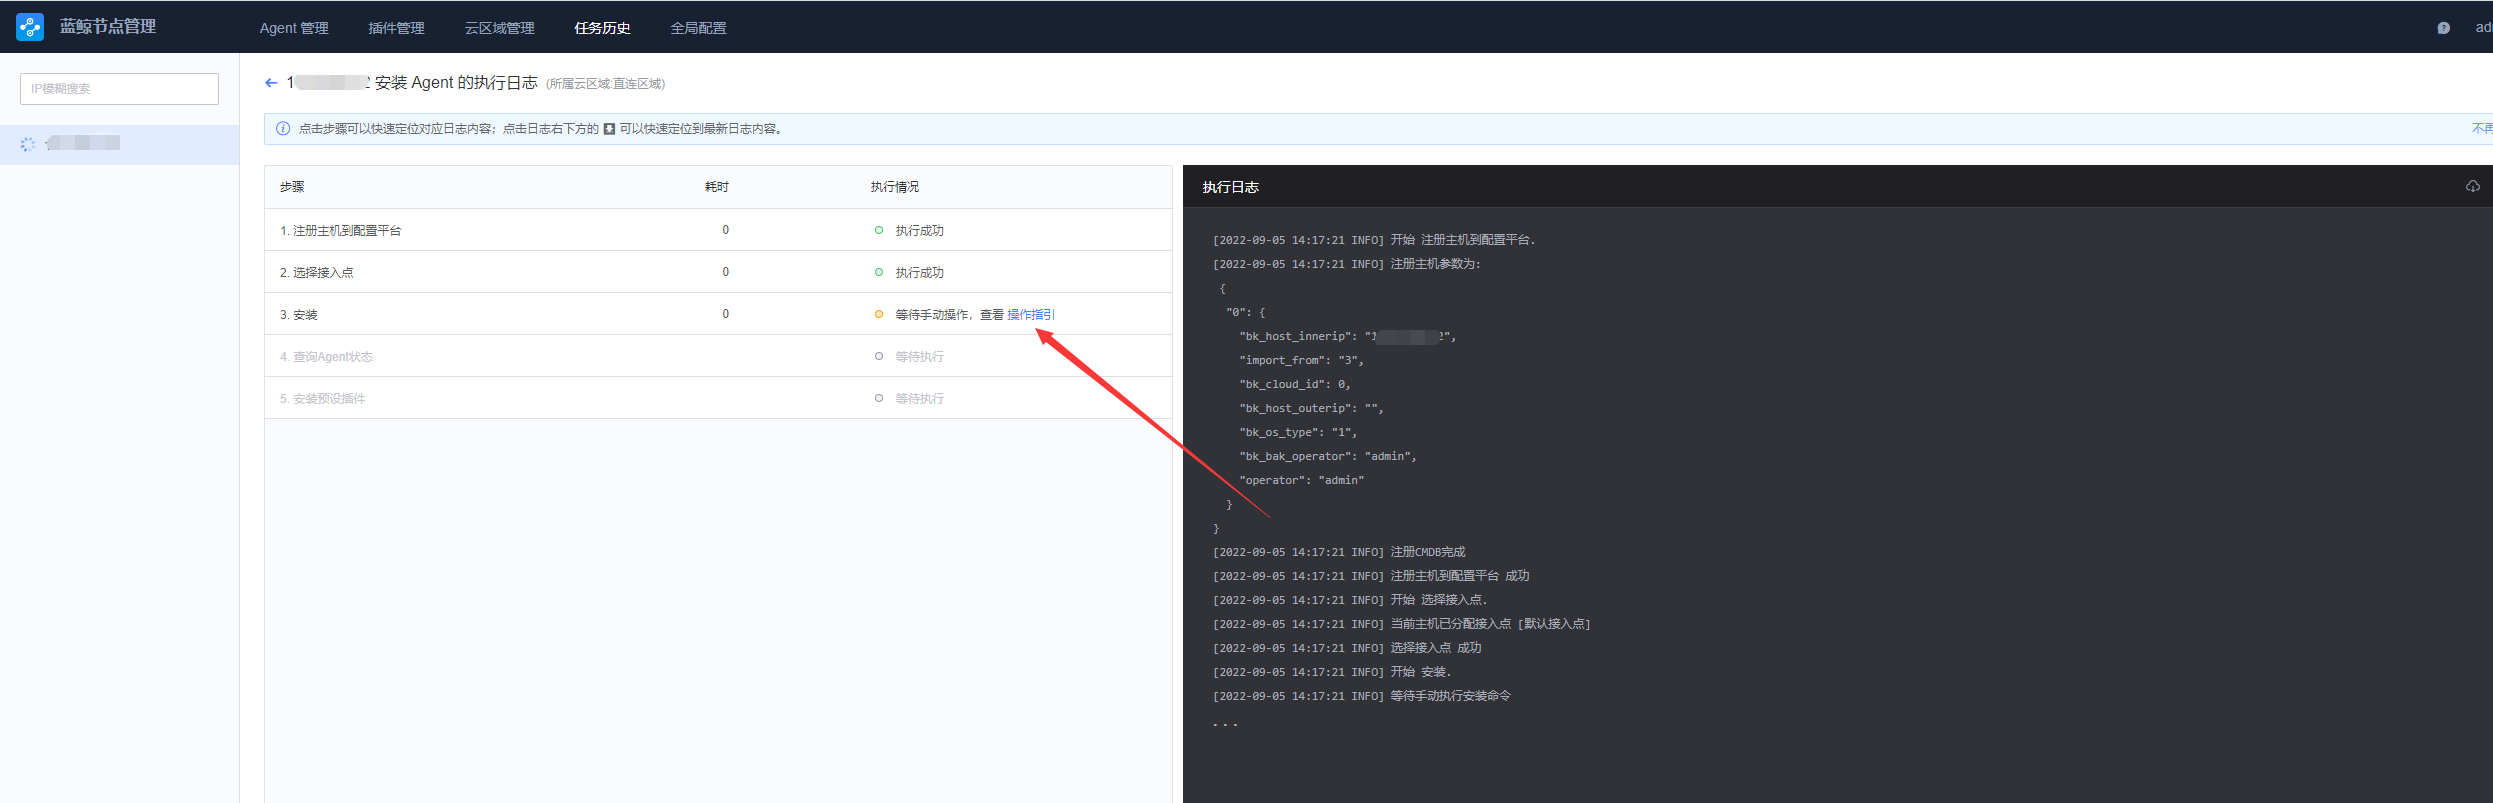Image resolution: width=2493 pixels, height=803 pixels.
Task: Click the 耗时 column header
Action: coord(717,187)
